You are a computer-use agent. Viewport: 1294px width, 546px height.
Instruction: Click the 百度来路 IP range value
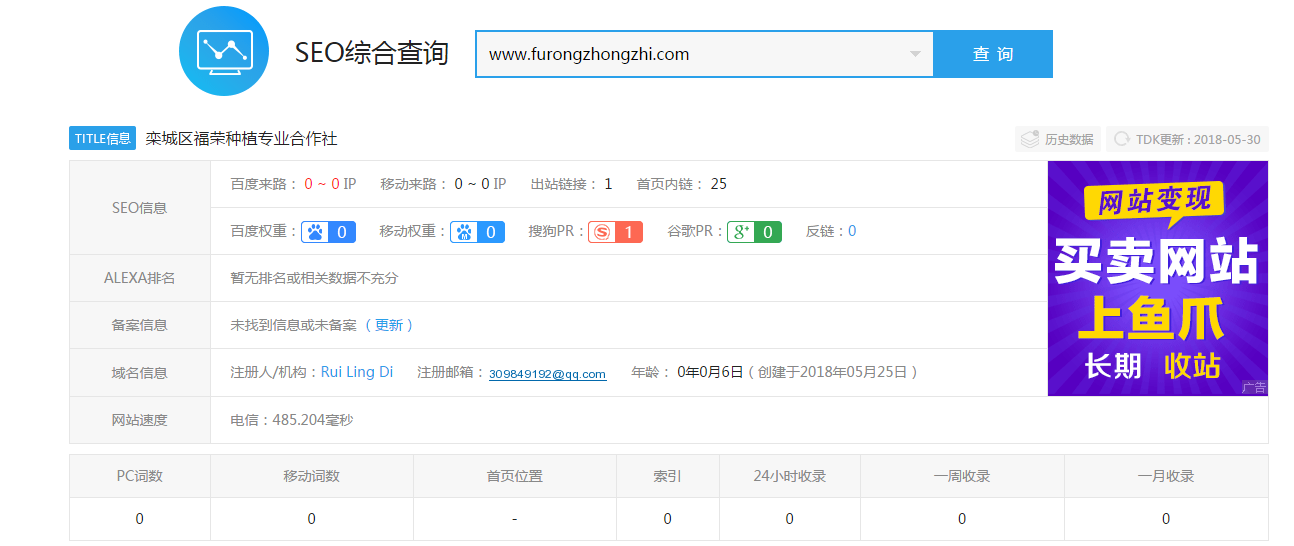coord(330,184)
